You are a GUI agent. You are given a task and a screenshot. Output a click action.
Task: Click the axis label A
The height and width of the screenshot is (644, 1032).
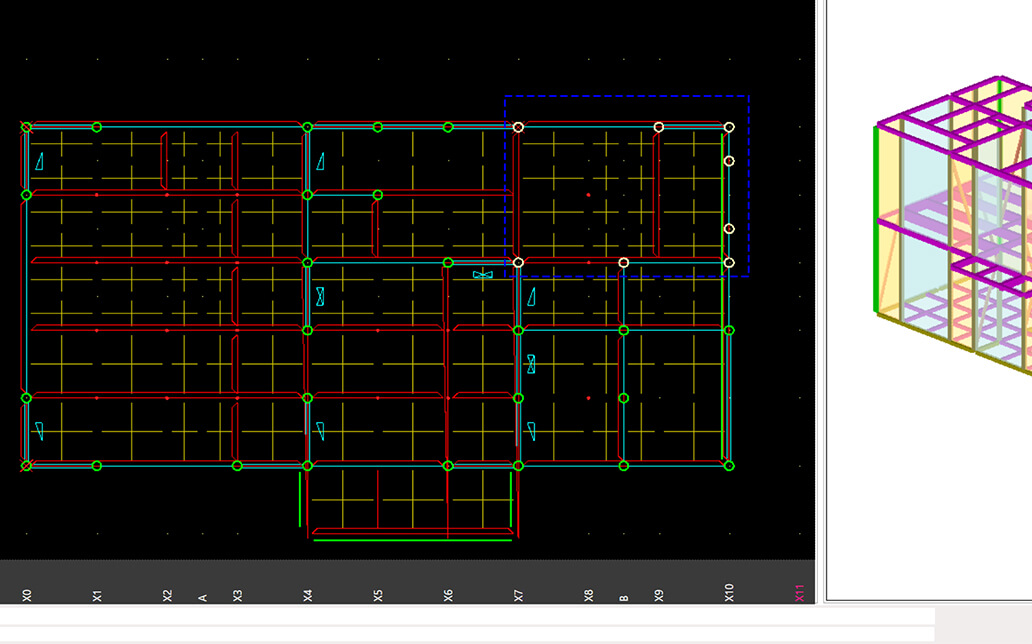pyautogui.click(x=203, y=598)
